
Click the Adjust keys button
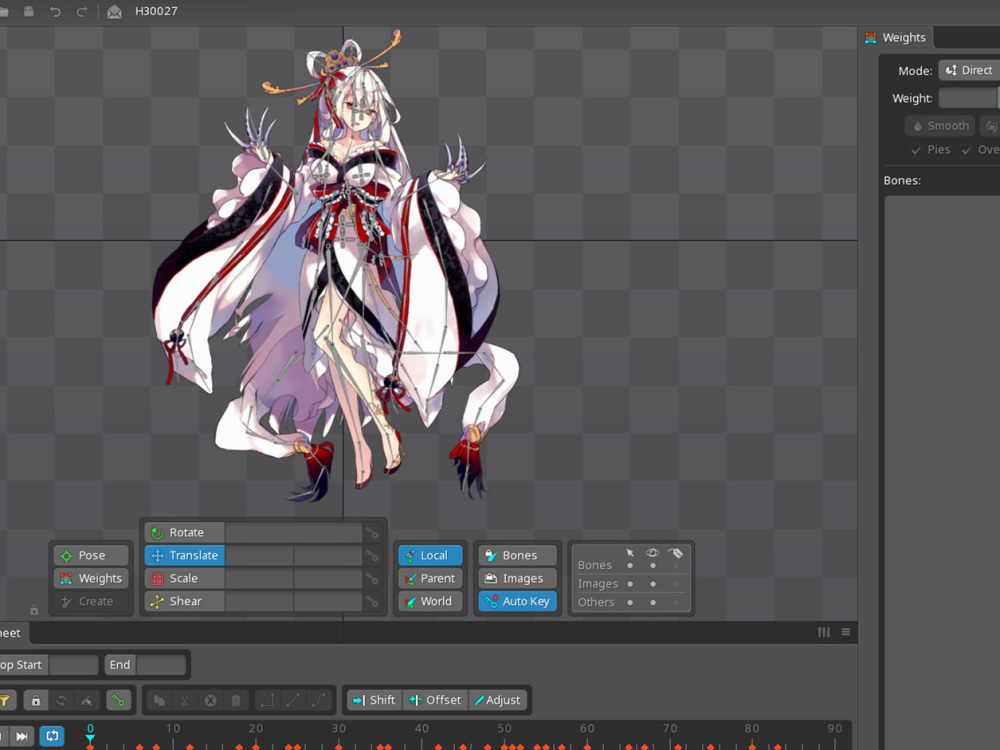pyautogui.click(x=498, y=700)
